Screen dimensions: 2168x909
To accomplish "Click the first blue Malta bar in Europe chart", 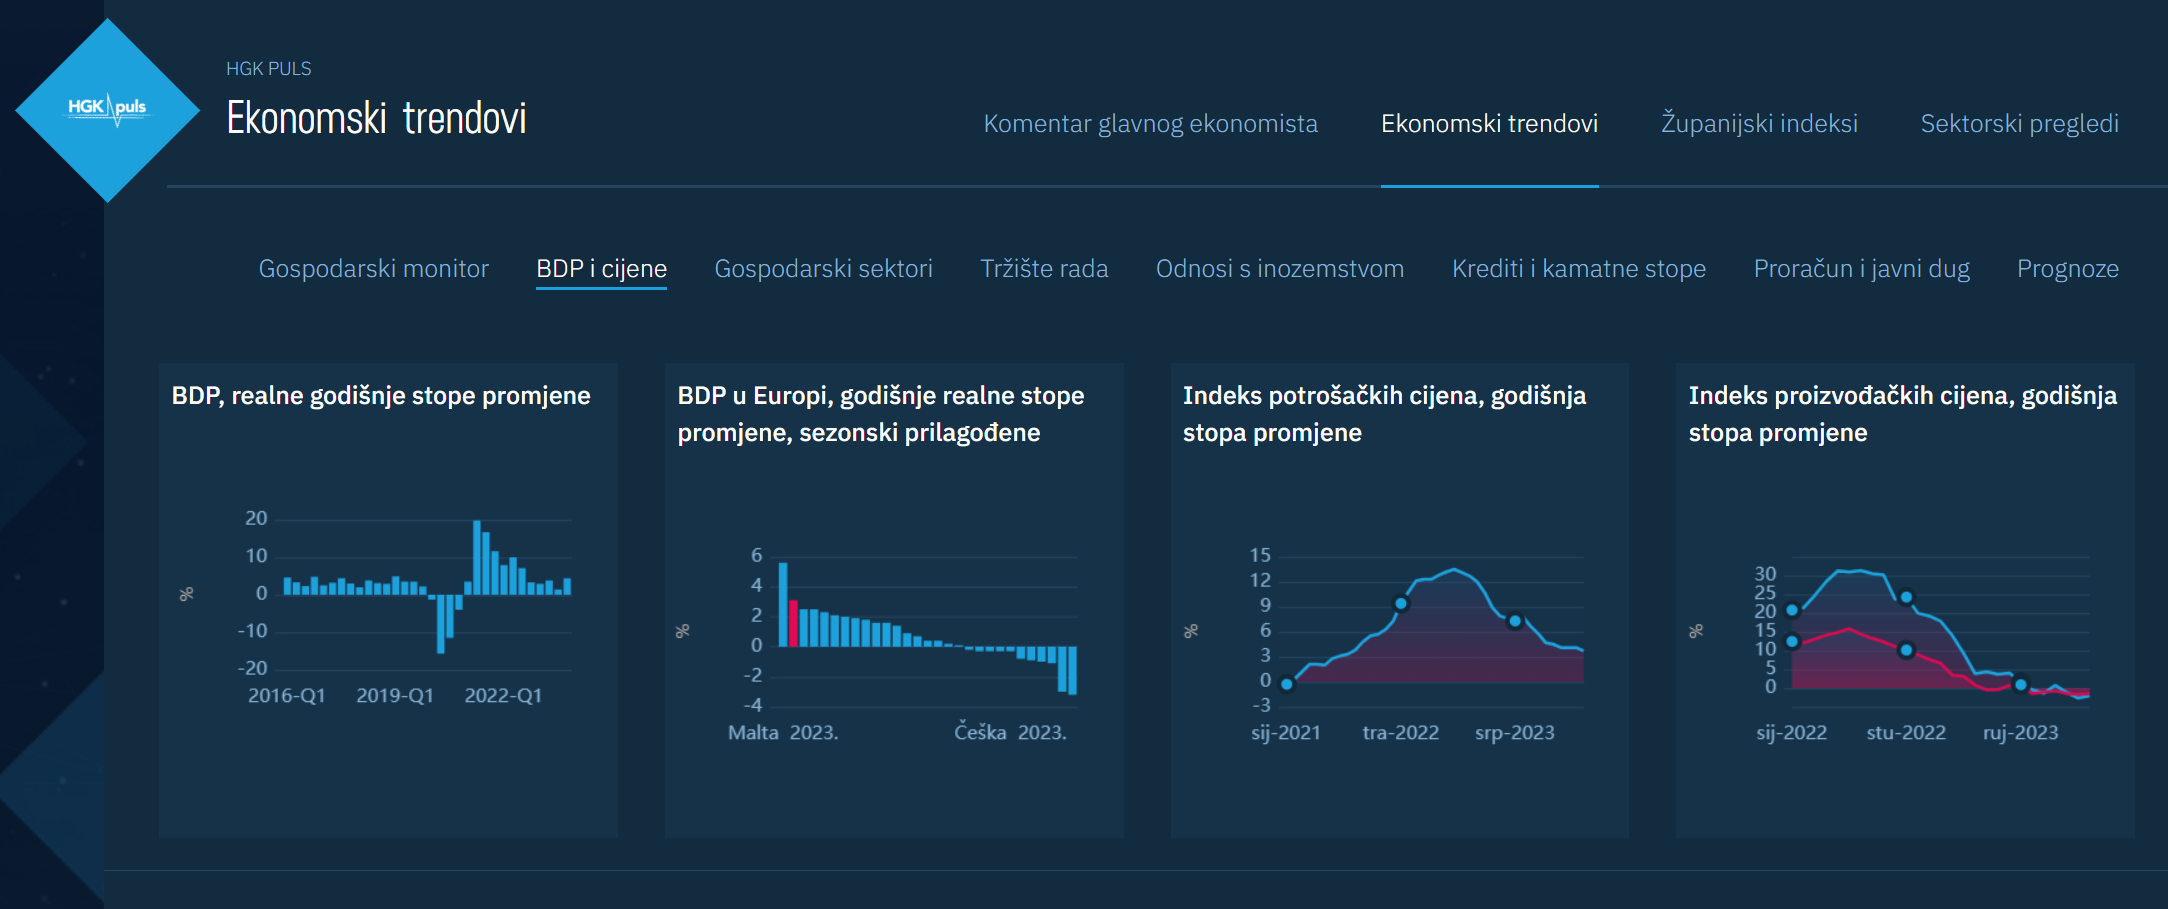I will 783,605.
